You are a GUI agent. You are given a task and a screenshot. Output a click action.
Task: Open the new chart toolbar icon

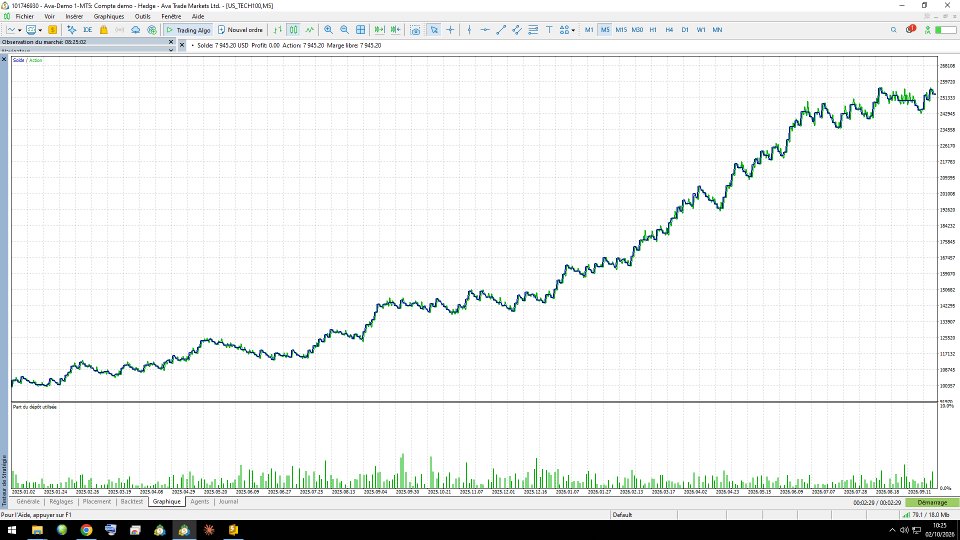click(10, 29)
